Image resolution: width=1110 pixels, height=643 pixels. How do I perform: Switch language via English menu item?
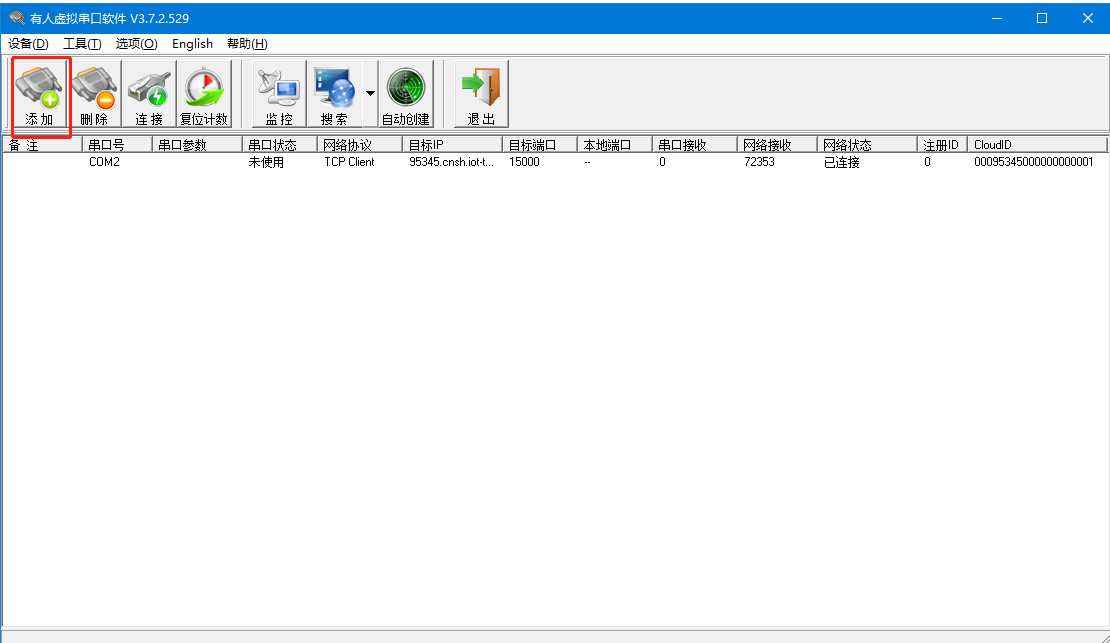coord(192,43)
